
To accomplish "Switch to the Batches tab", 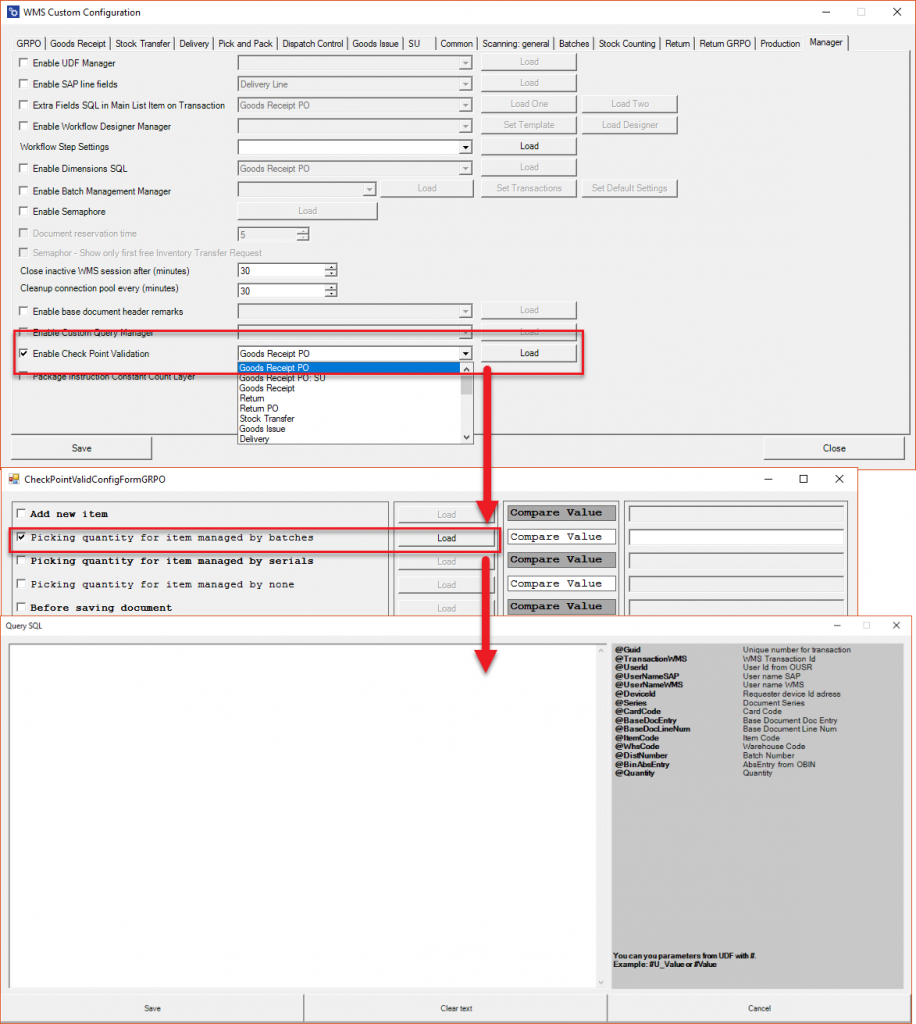I will (574, 43).
